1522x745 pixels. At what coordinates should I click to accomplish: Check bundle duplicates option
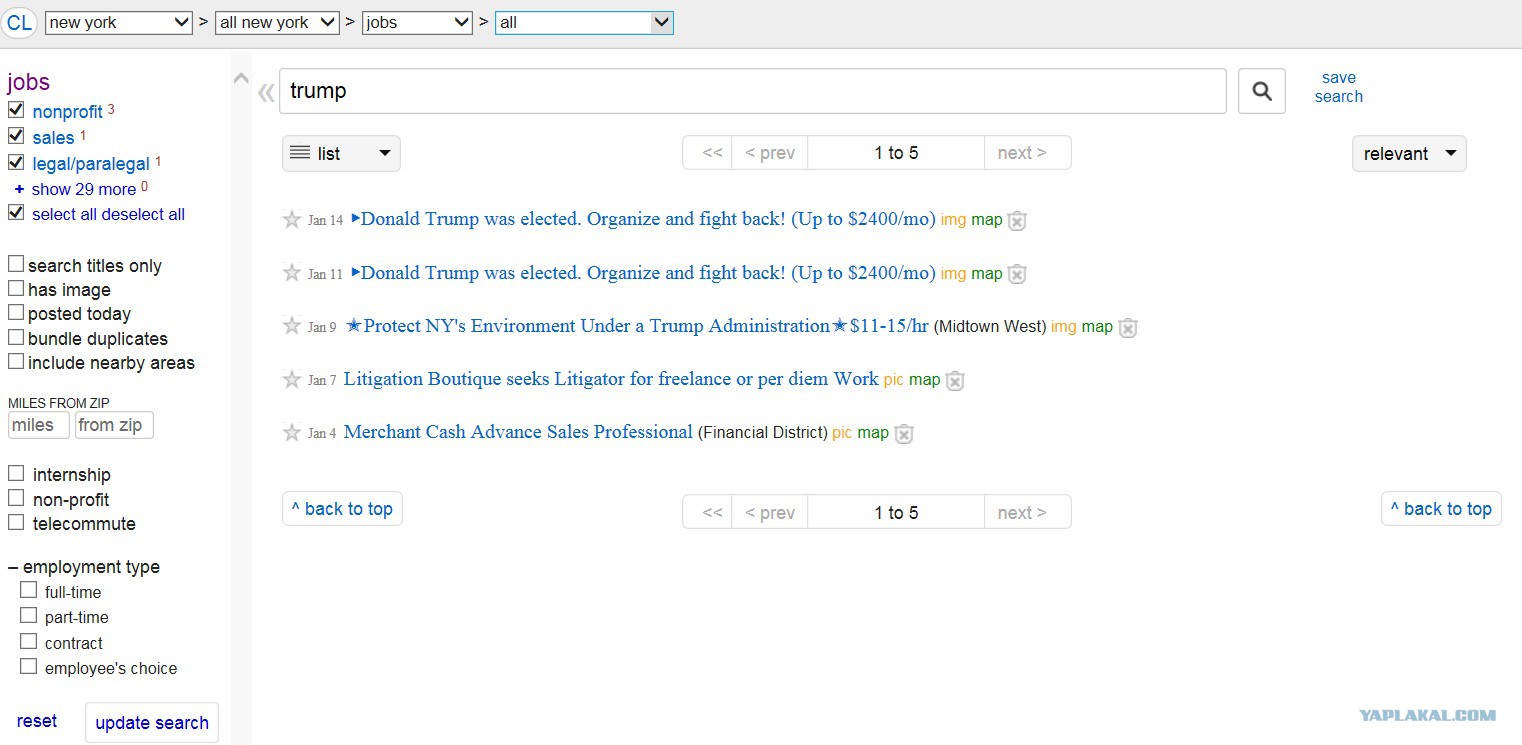point(16,337)
